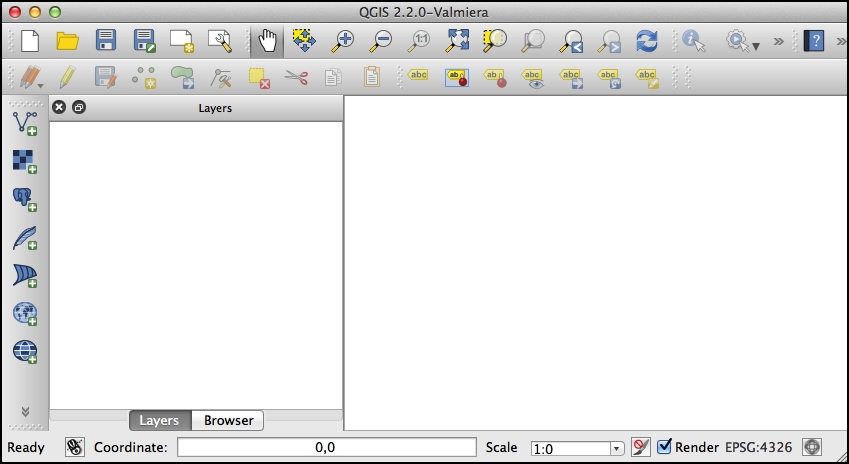The height and width of the screenshot is (464, 849).
Task: Click Add PostGIS Layers elephant icon
Action: [25, 200]
